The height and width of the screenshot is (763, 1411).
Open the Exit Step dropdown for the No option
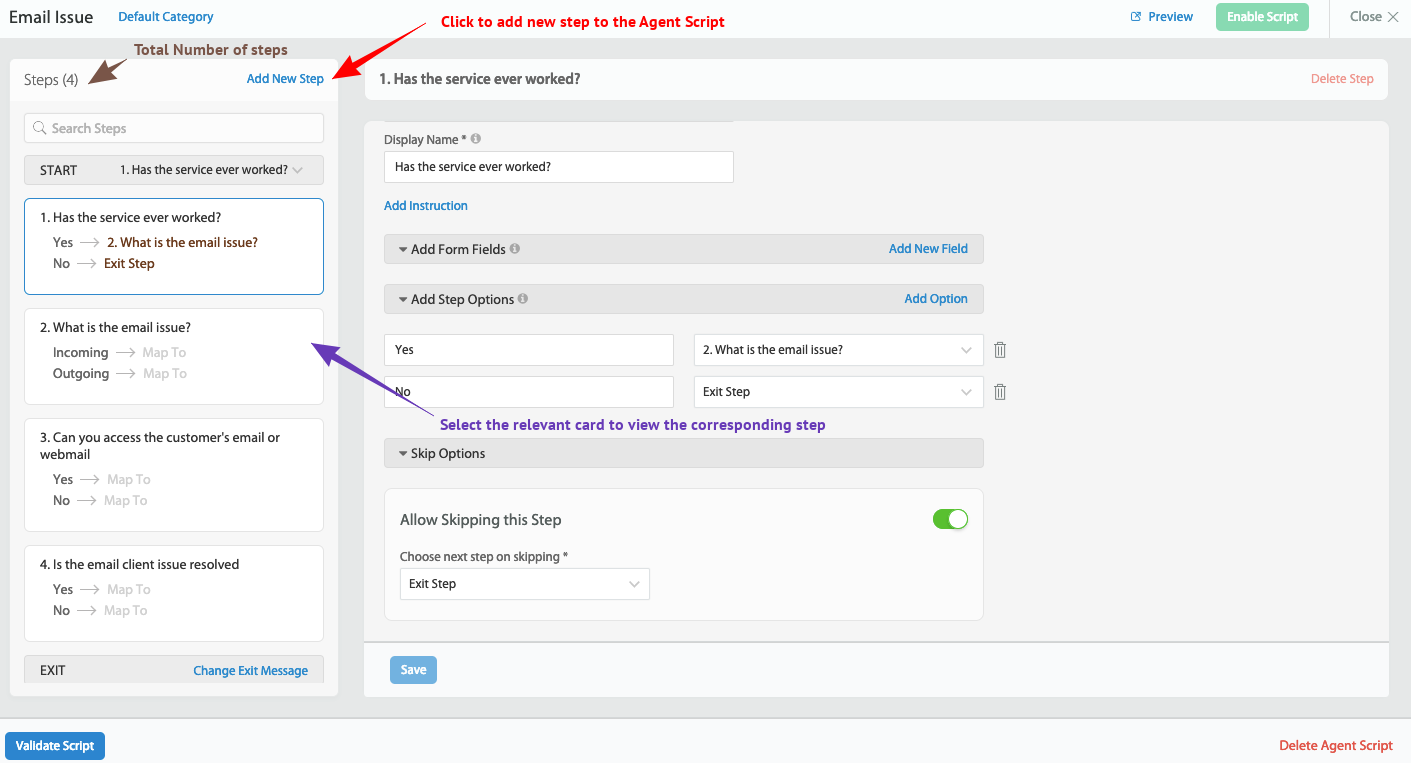coord(965,391)
